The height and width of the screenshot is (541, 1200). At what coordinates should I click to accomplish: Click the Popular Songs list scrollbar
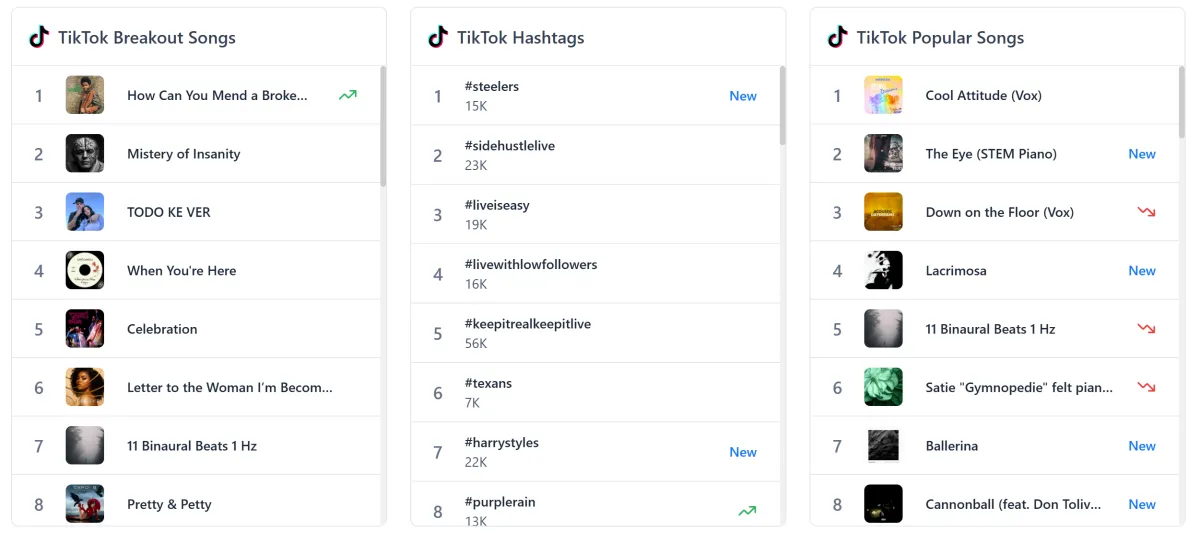1181,106
